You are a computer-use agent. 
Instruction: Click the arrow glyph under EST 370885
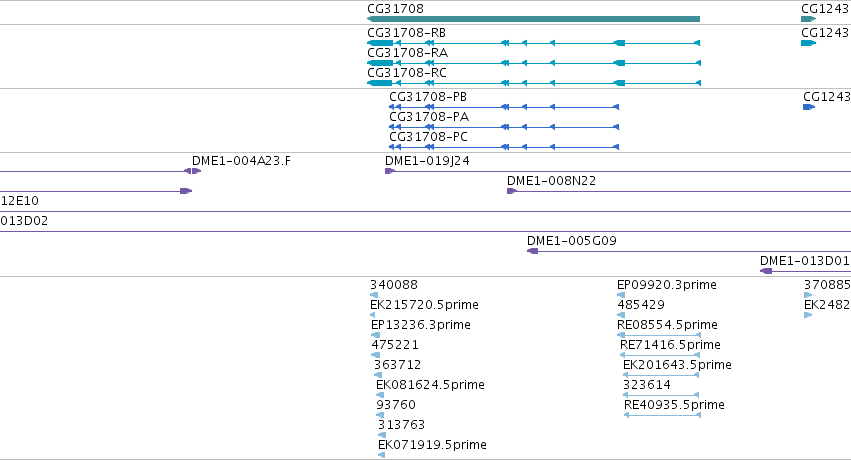pyautogui.click(x=808, y=295)
